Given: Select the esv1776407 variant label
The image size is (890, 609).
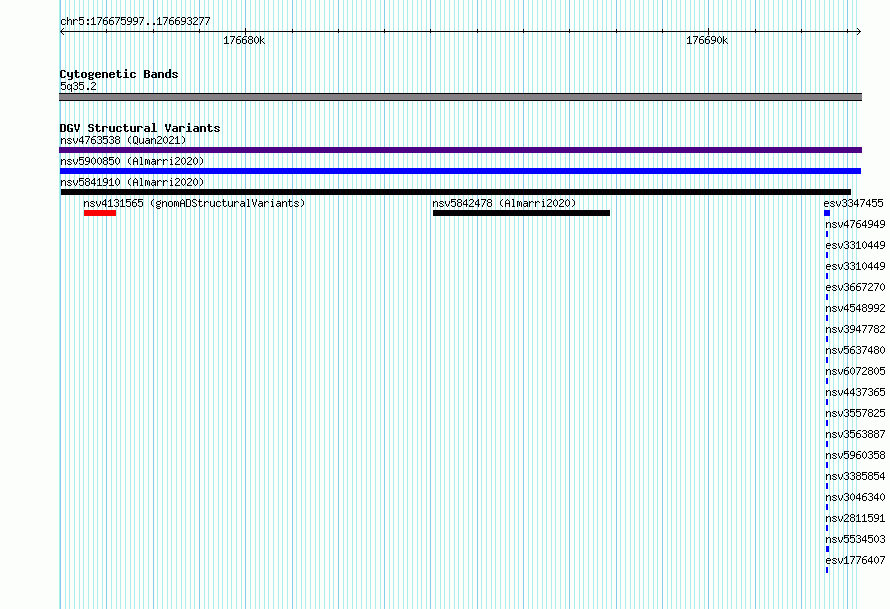Looking at the screenshot, I should [855, 560].
